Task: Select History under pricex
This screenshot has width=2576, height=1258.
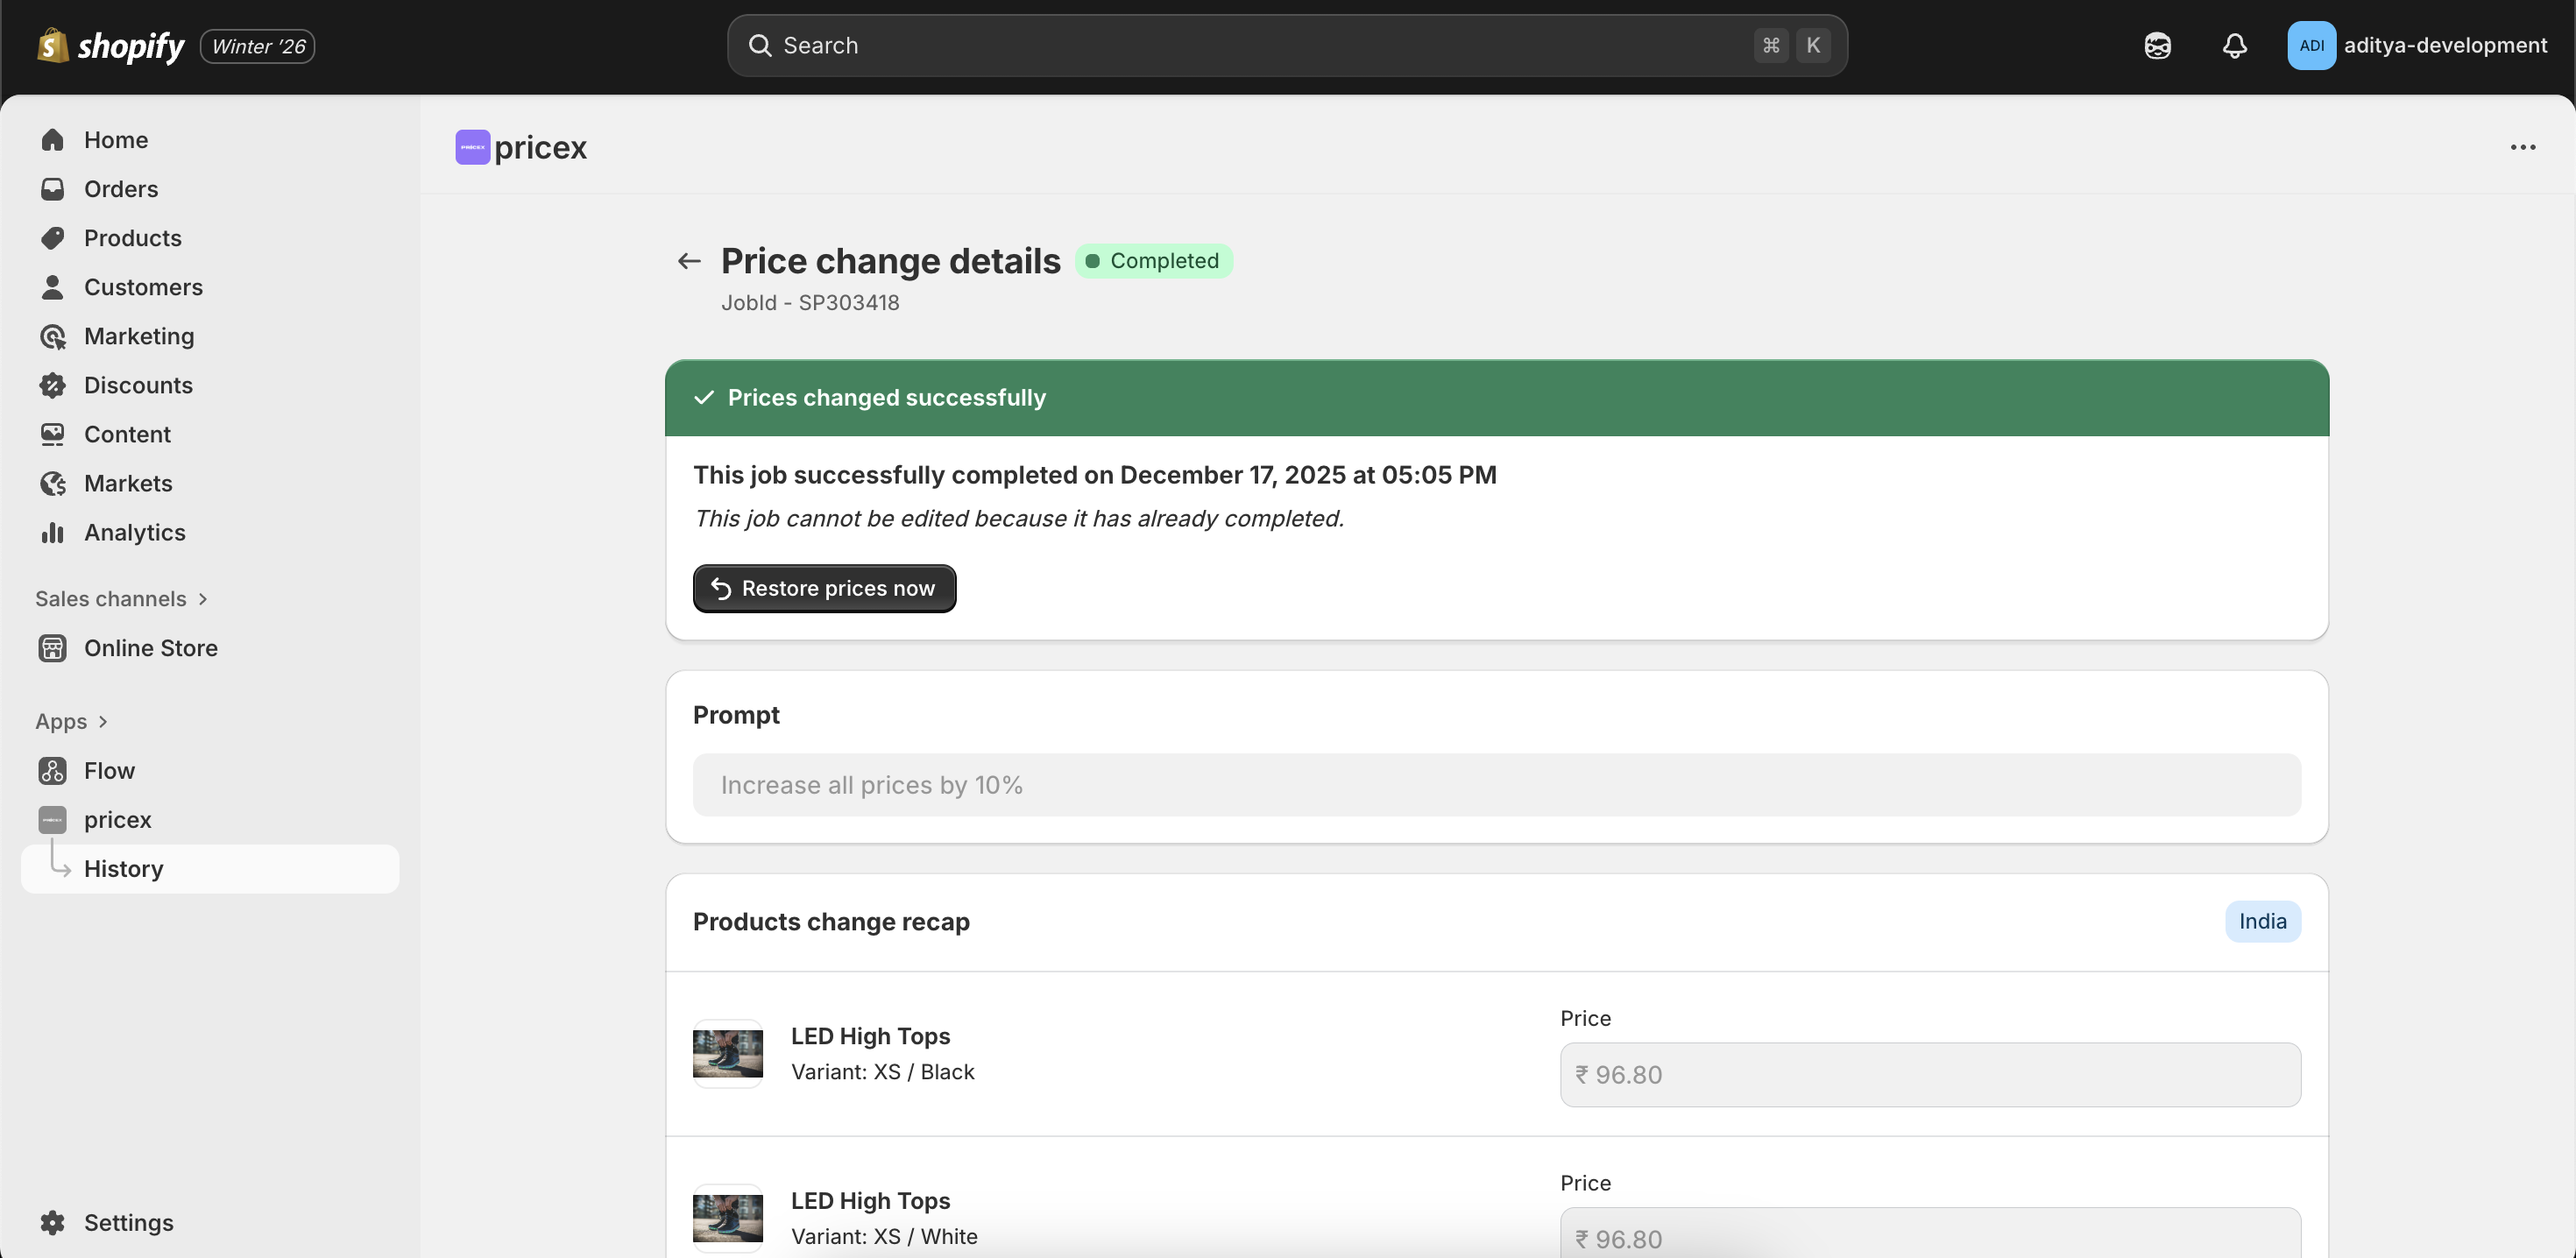Action: 124,868
